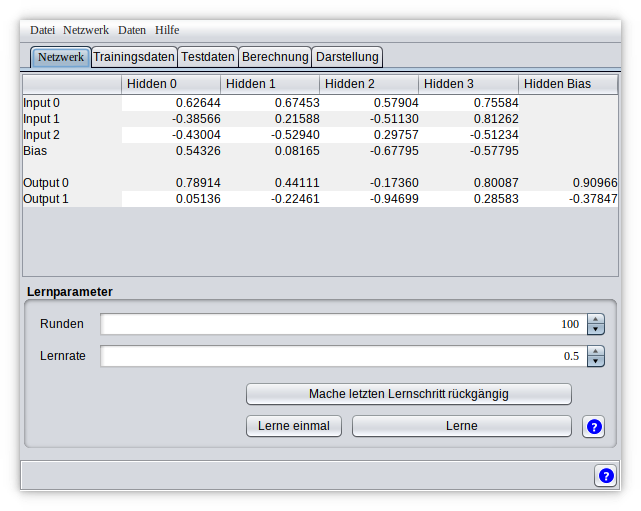
Task: Switch to the Testdaten tab
Action: [208, 57]
